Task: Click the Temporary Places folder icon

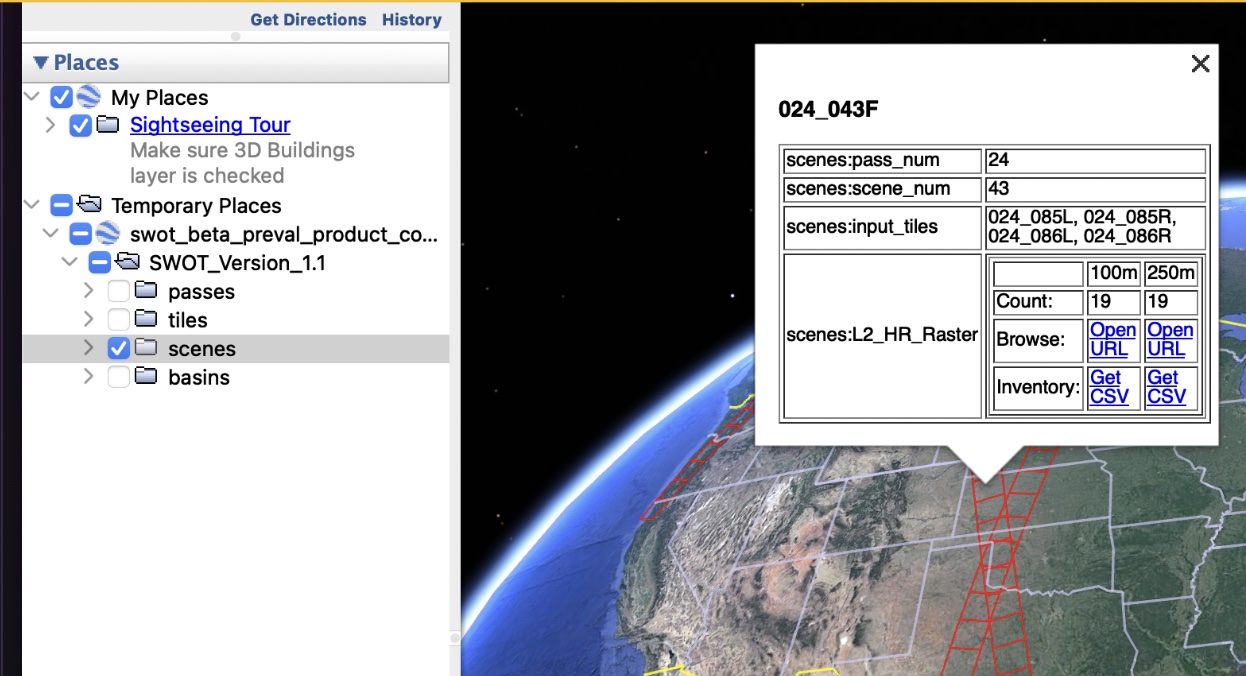Action: point(89,205)
